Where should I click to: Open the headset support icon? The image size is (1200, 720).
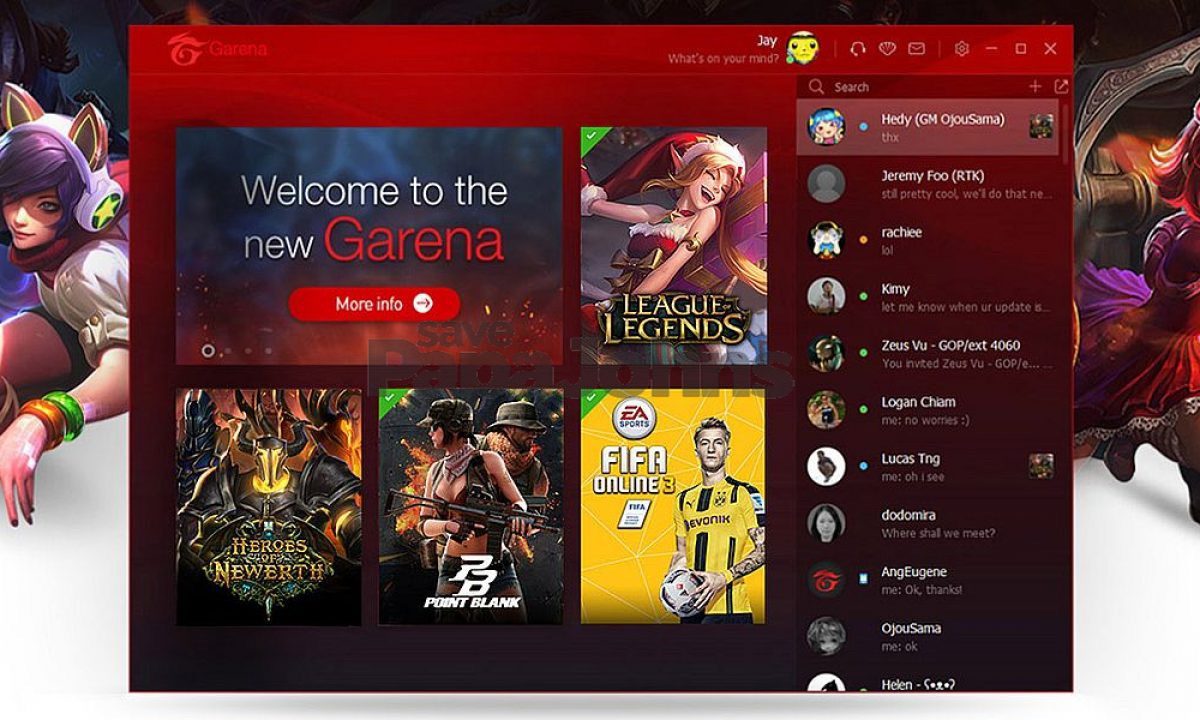[x=857, y=48]
